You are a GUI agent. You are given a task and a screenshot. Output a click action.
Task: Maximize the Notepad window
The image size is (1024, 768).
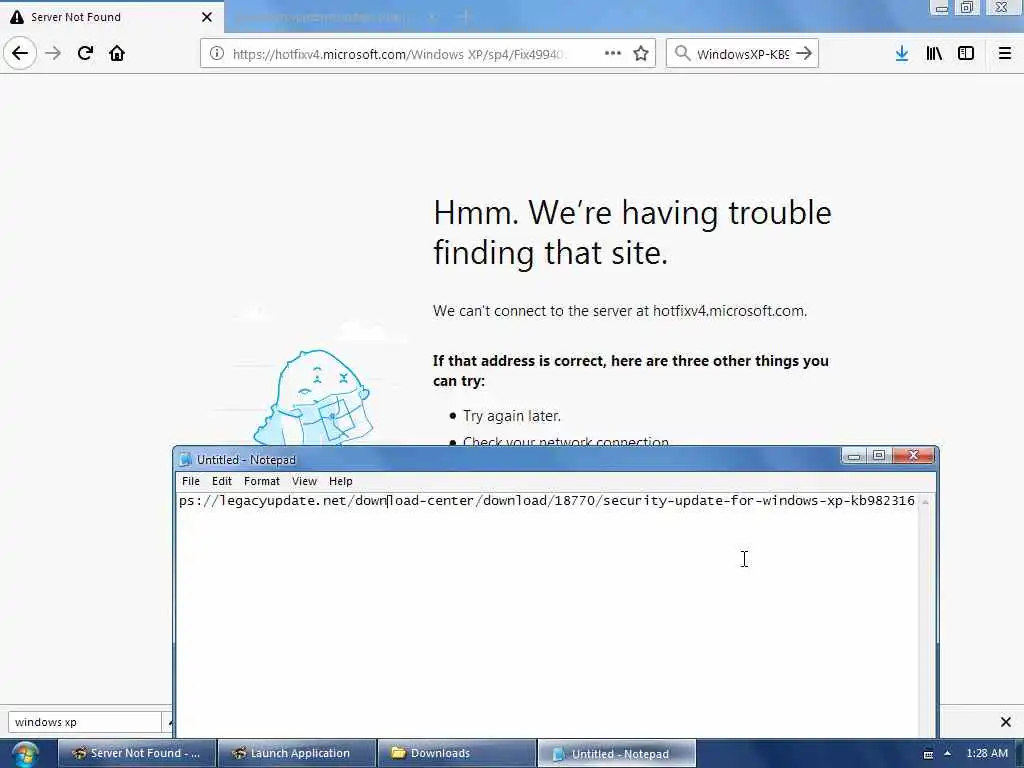click(879, 456)
